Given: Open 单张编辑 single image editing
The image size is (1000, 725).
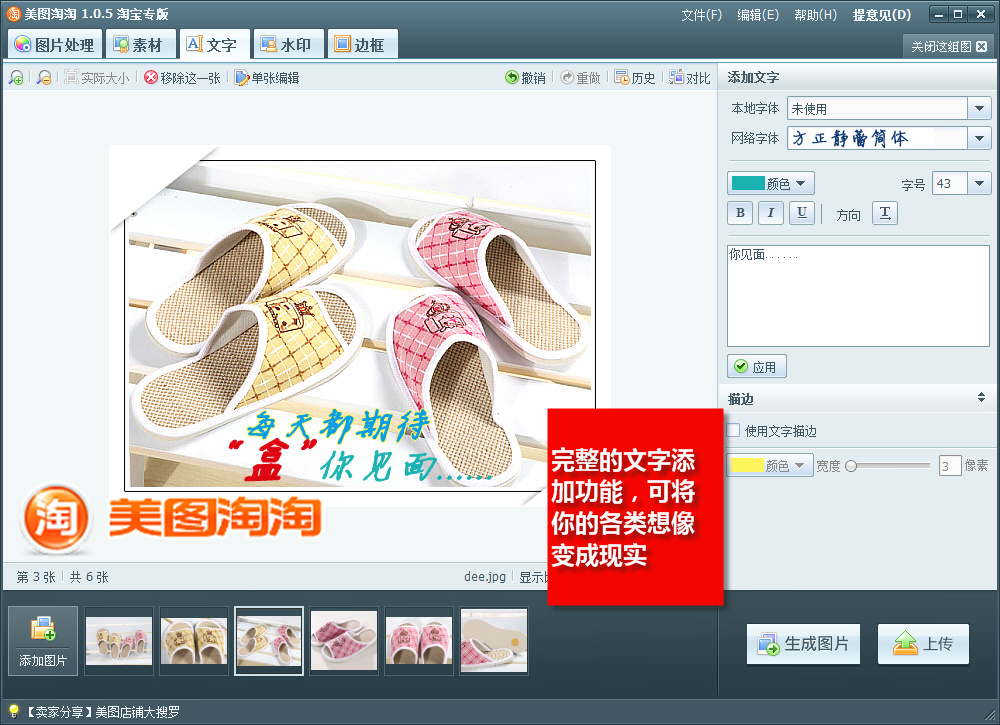Looking at the screenshot, I should point(267,78).
